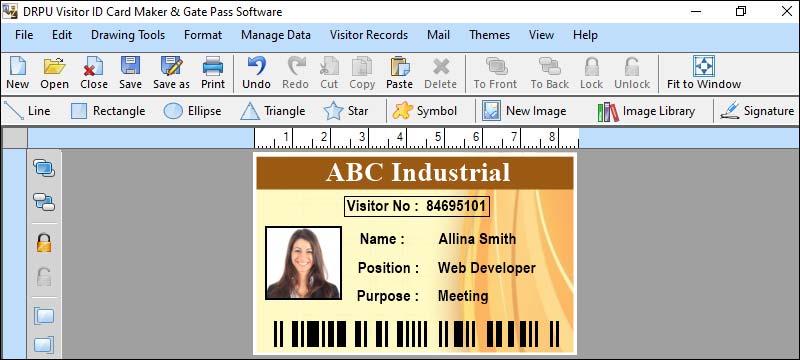Click the Lock toolbar icon
The height and width of the screenshot is (360, 800).
click(591, 73)
